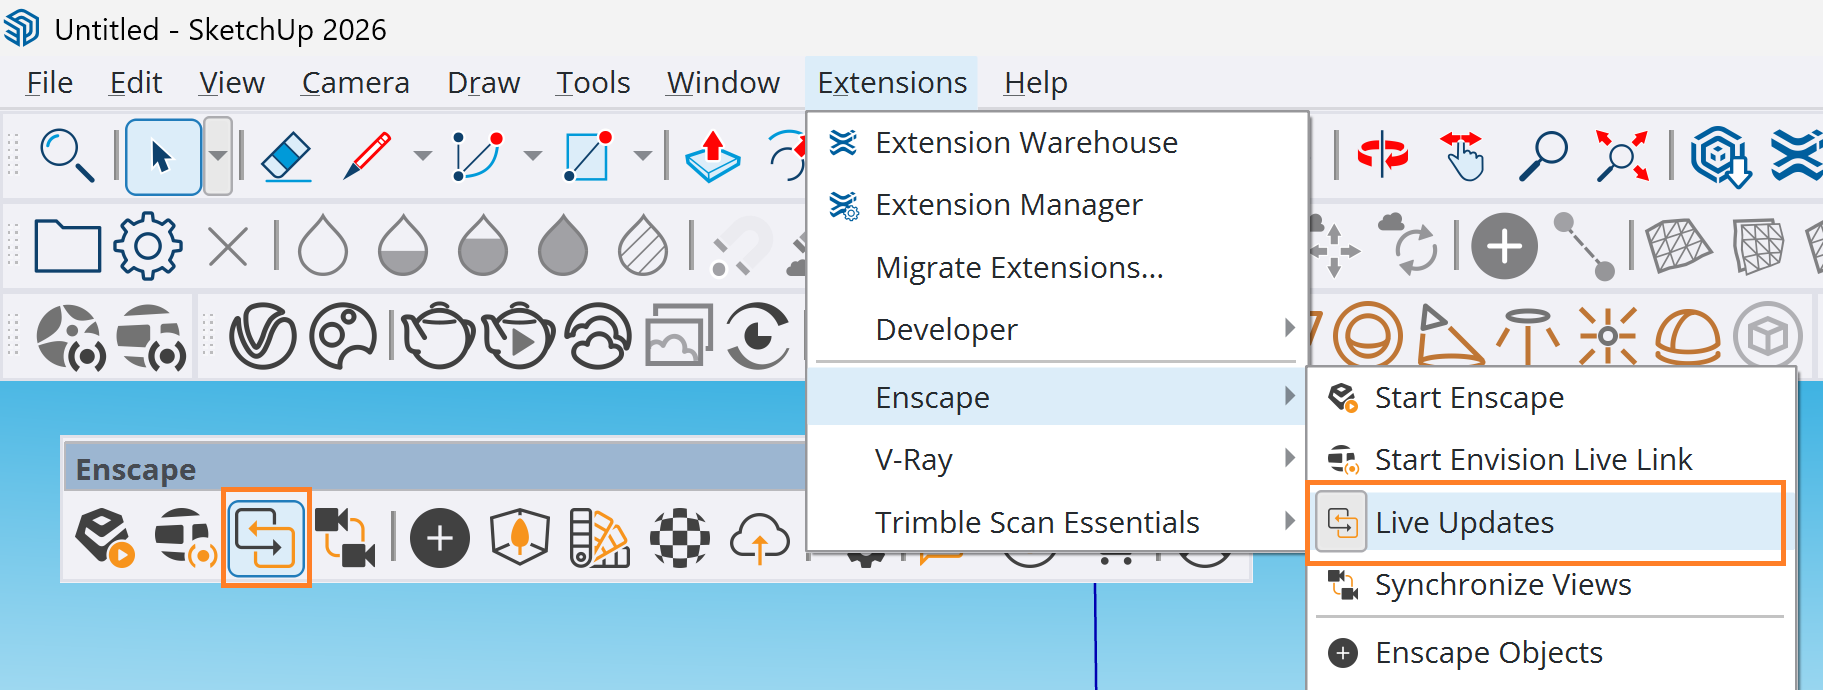Select the Search magnifier tool in toolbar

(x=66, y=156)
